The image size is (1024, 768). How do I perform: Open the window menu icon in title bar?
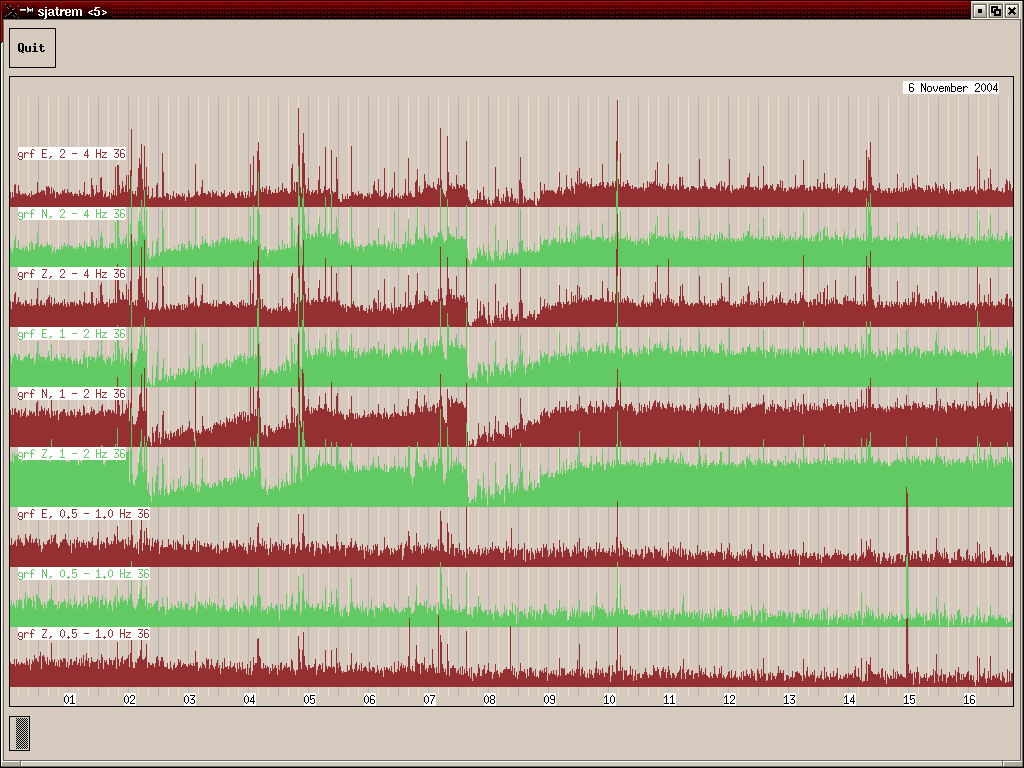[10, 10]
